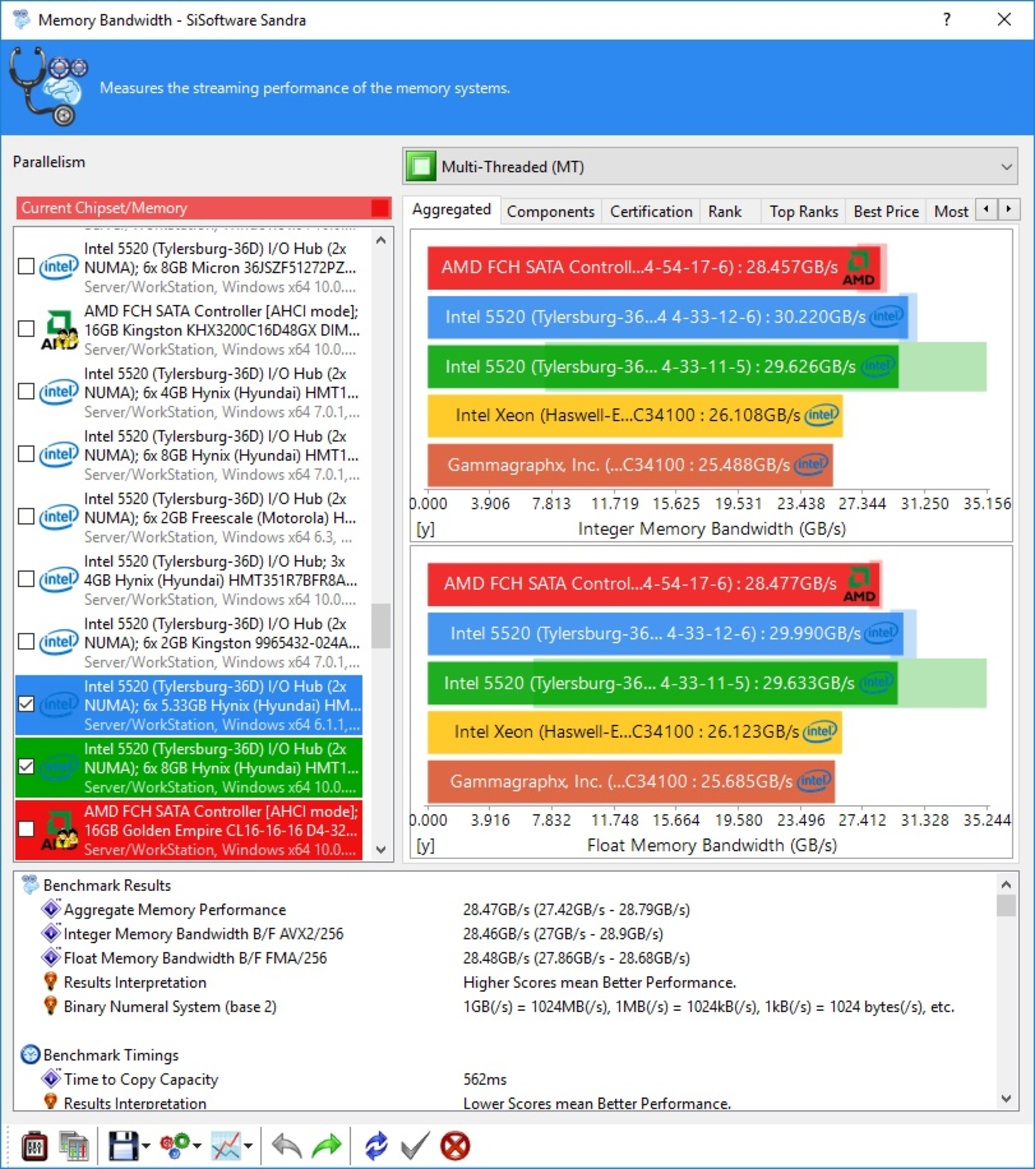Click the 28.47GB/s aggregate performance value
The height and width of the screenshot is (1169, 1035).
576,910
